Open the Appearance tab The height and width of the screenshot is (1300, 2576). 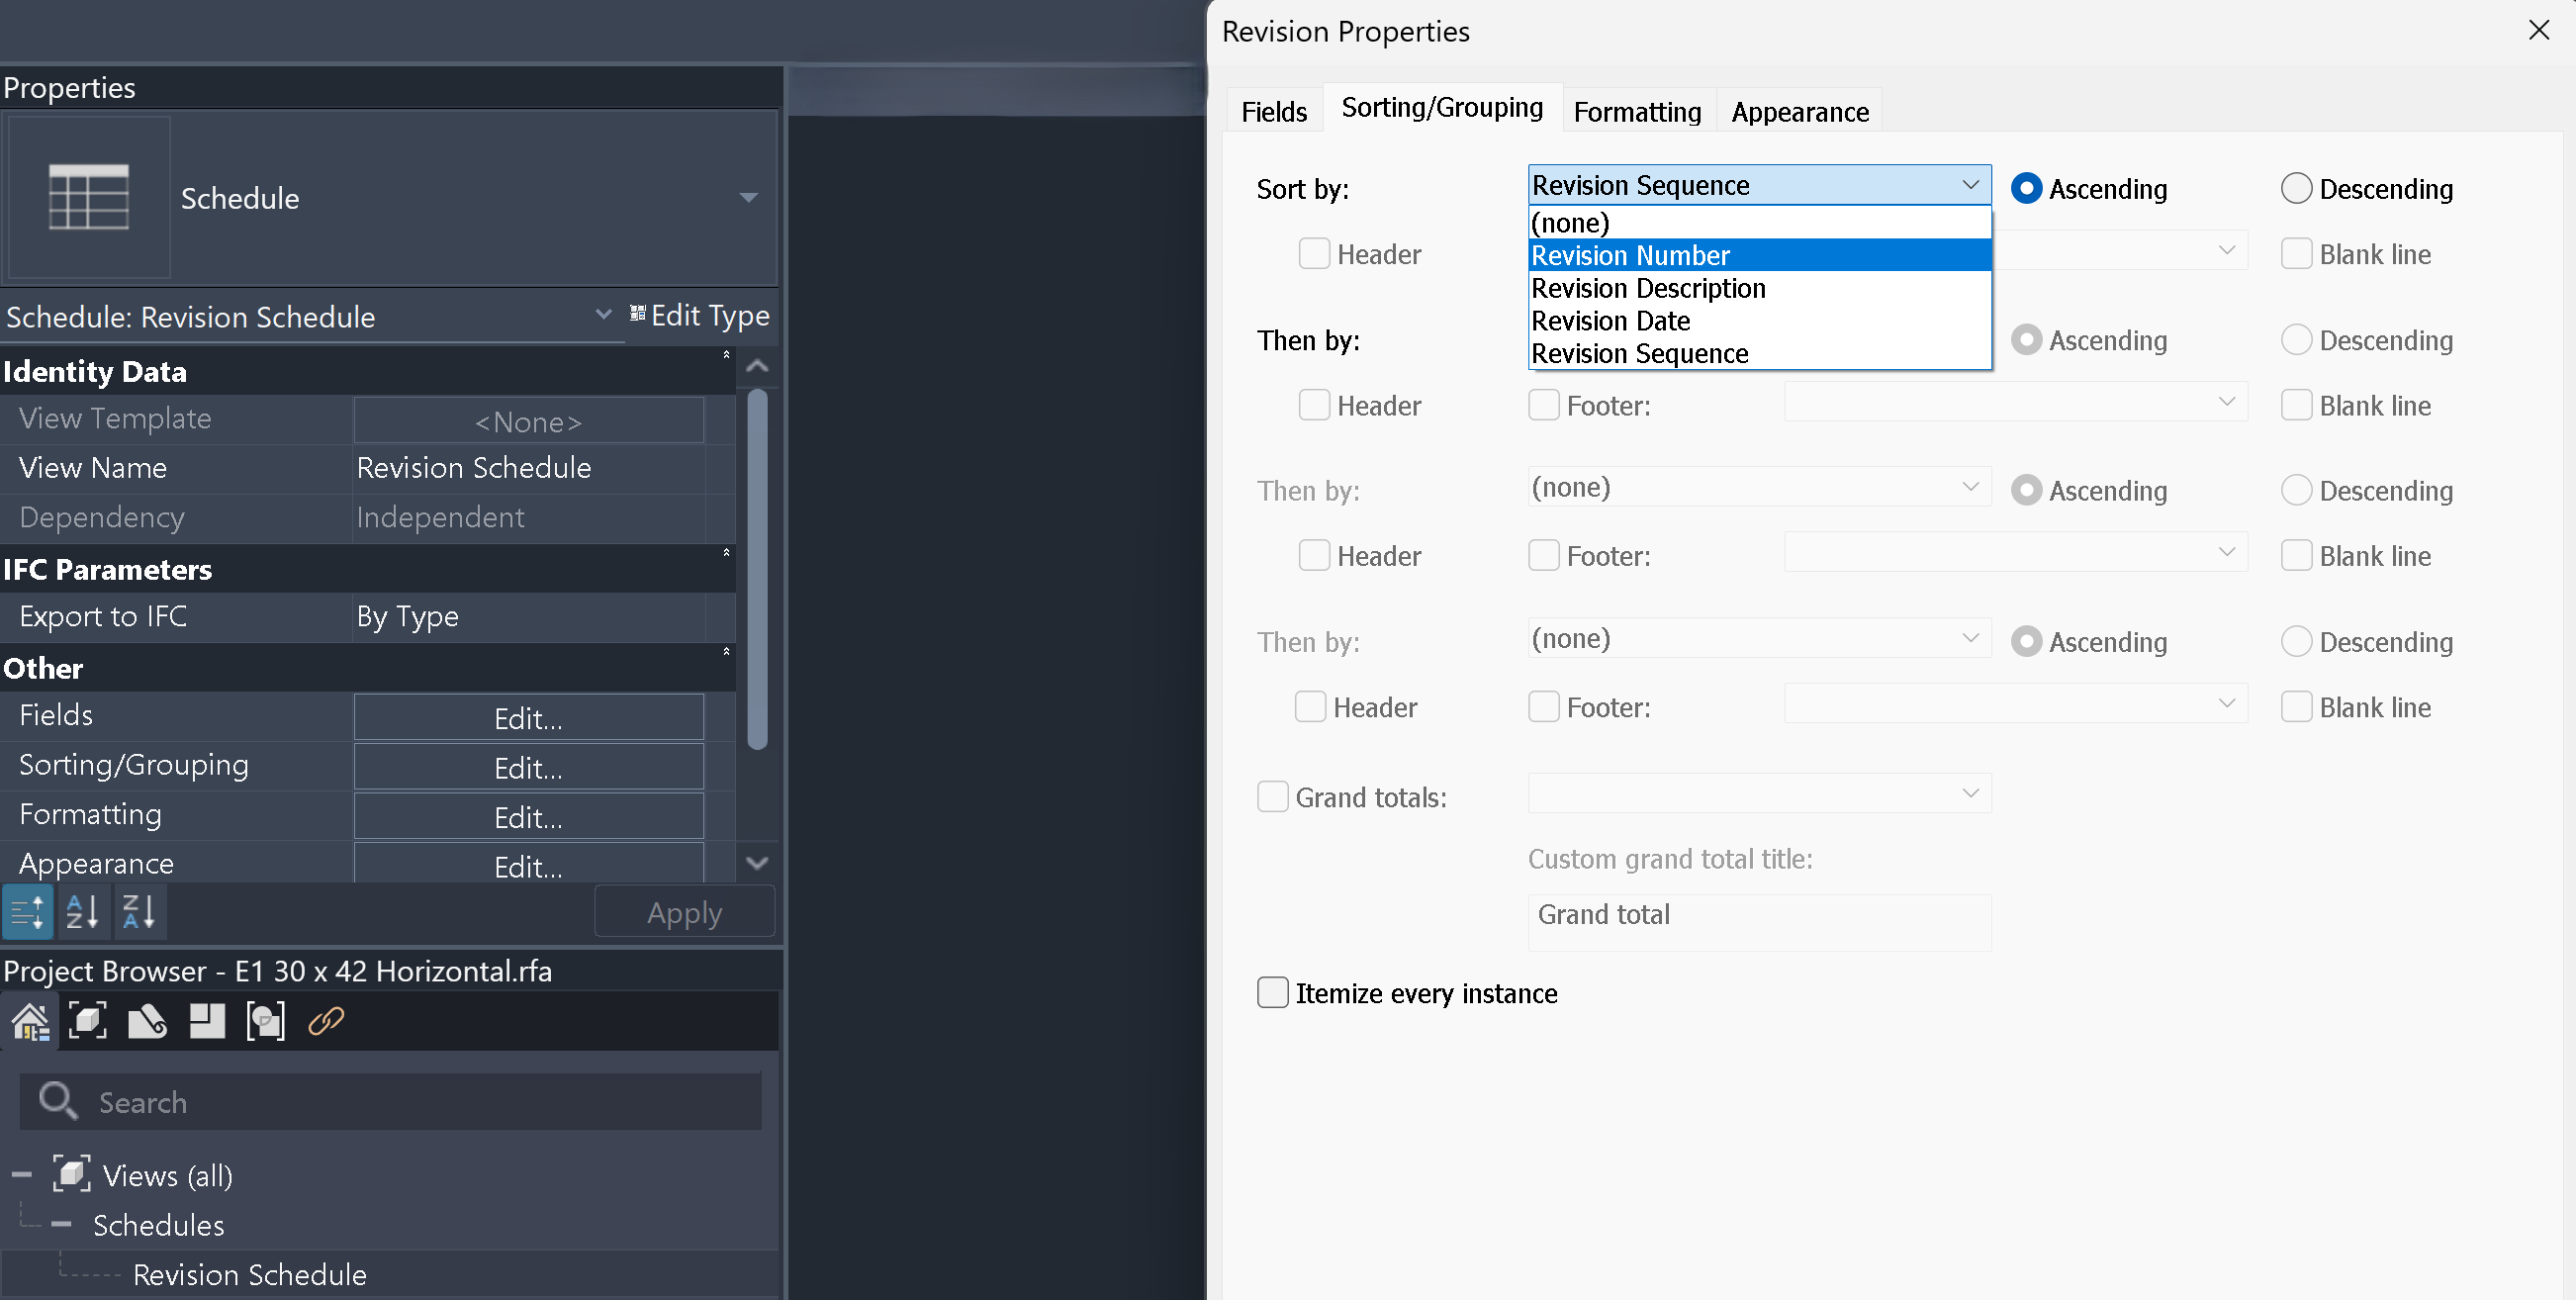[x=1800, y=111]
